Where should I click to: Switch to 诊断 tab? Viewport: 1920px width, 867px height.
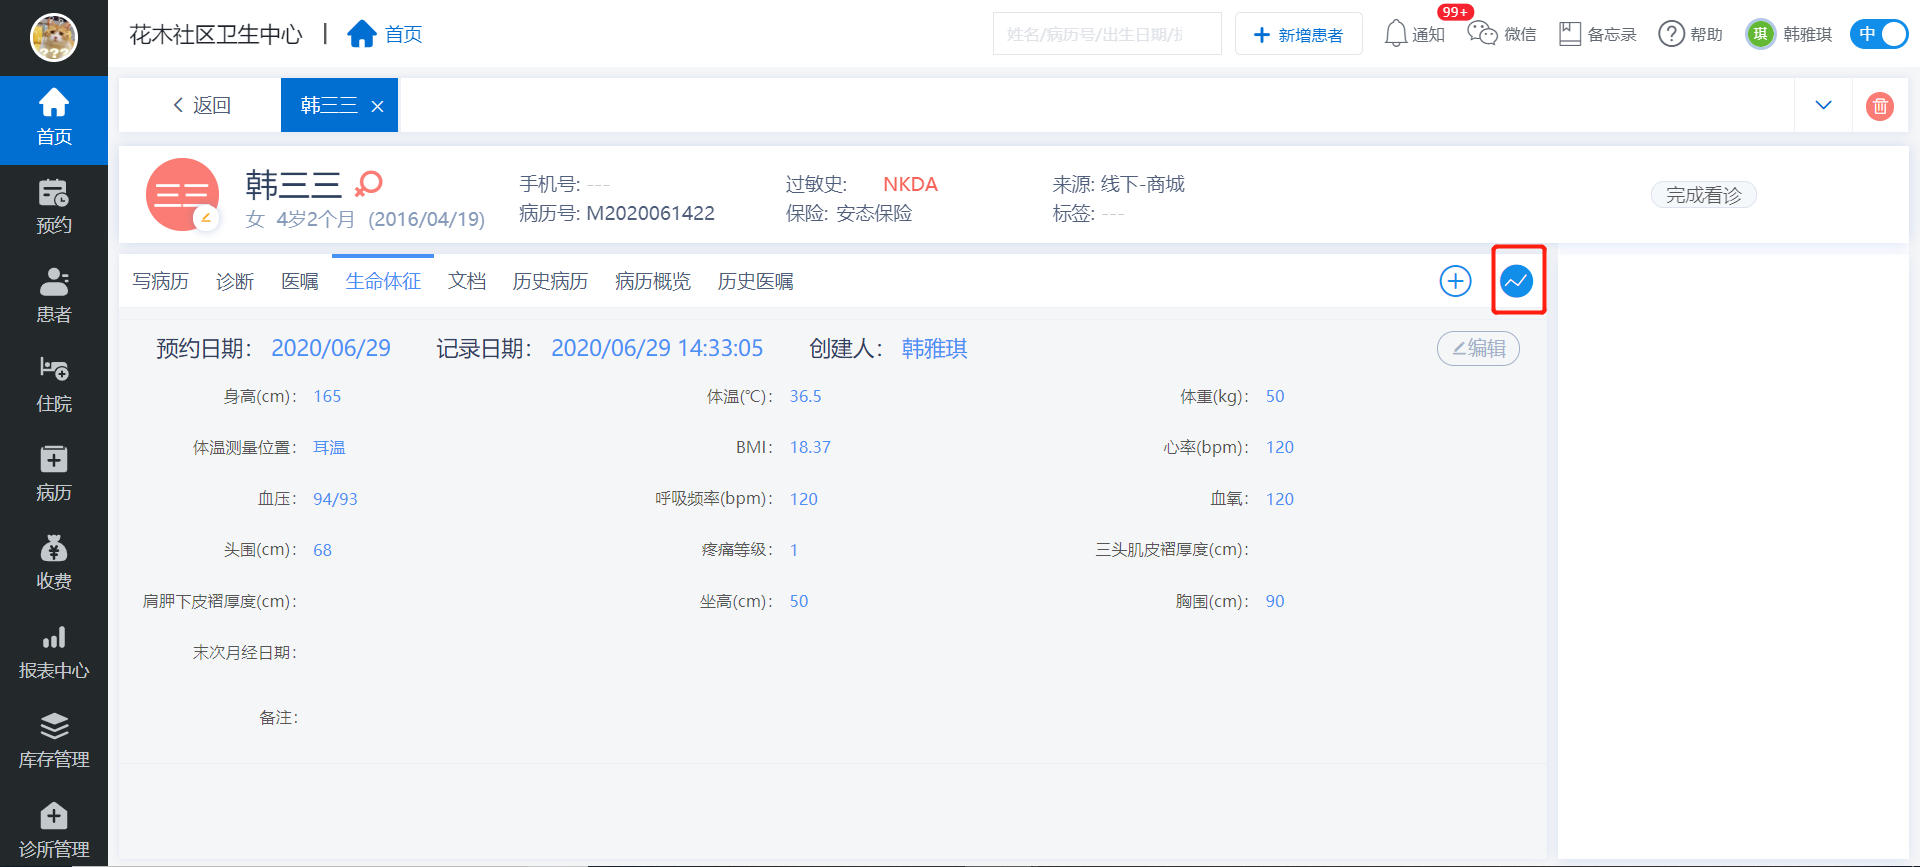(235, 281)
